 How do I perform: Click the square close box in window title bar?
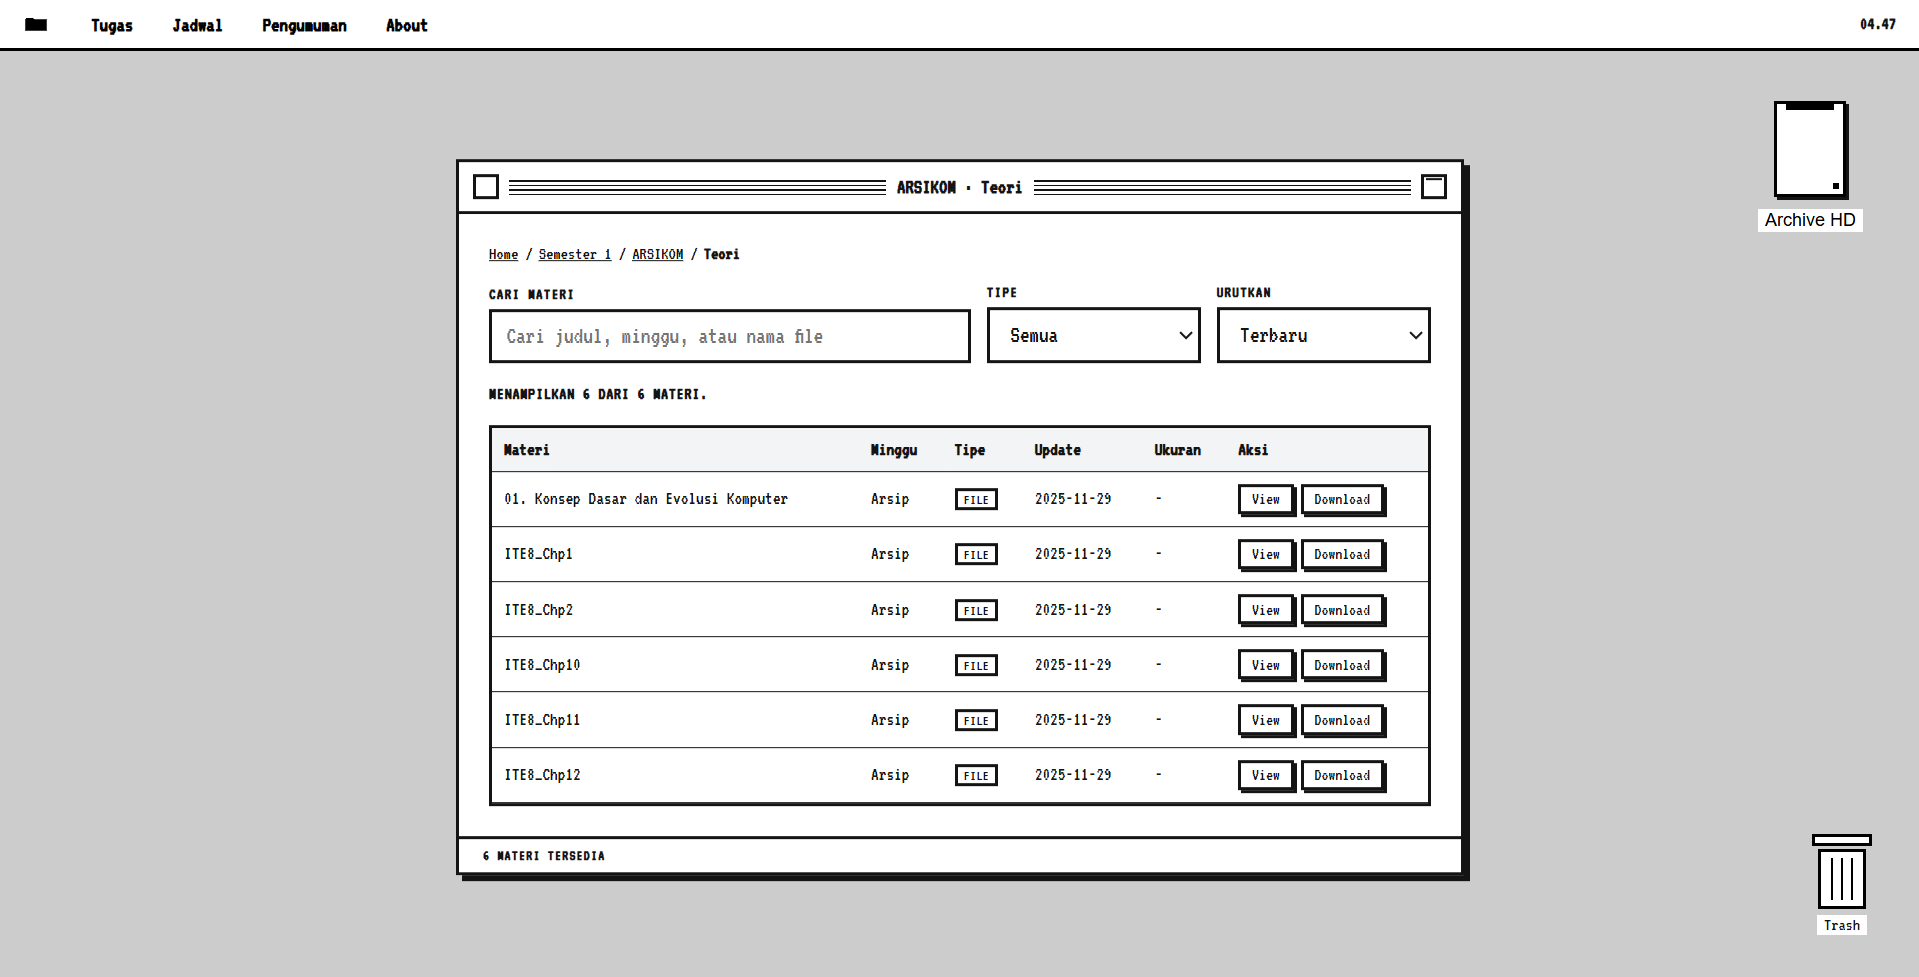click(486, 187)
